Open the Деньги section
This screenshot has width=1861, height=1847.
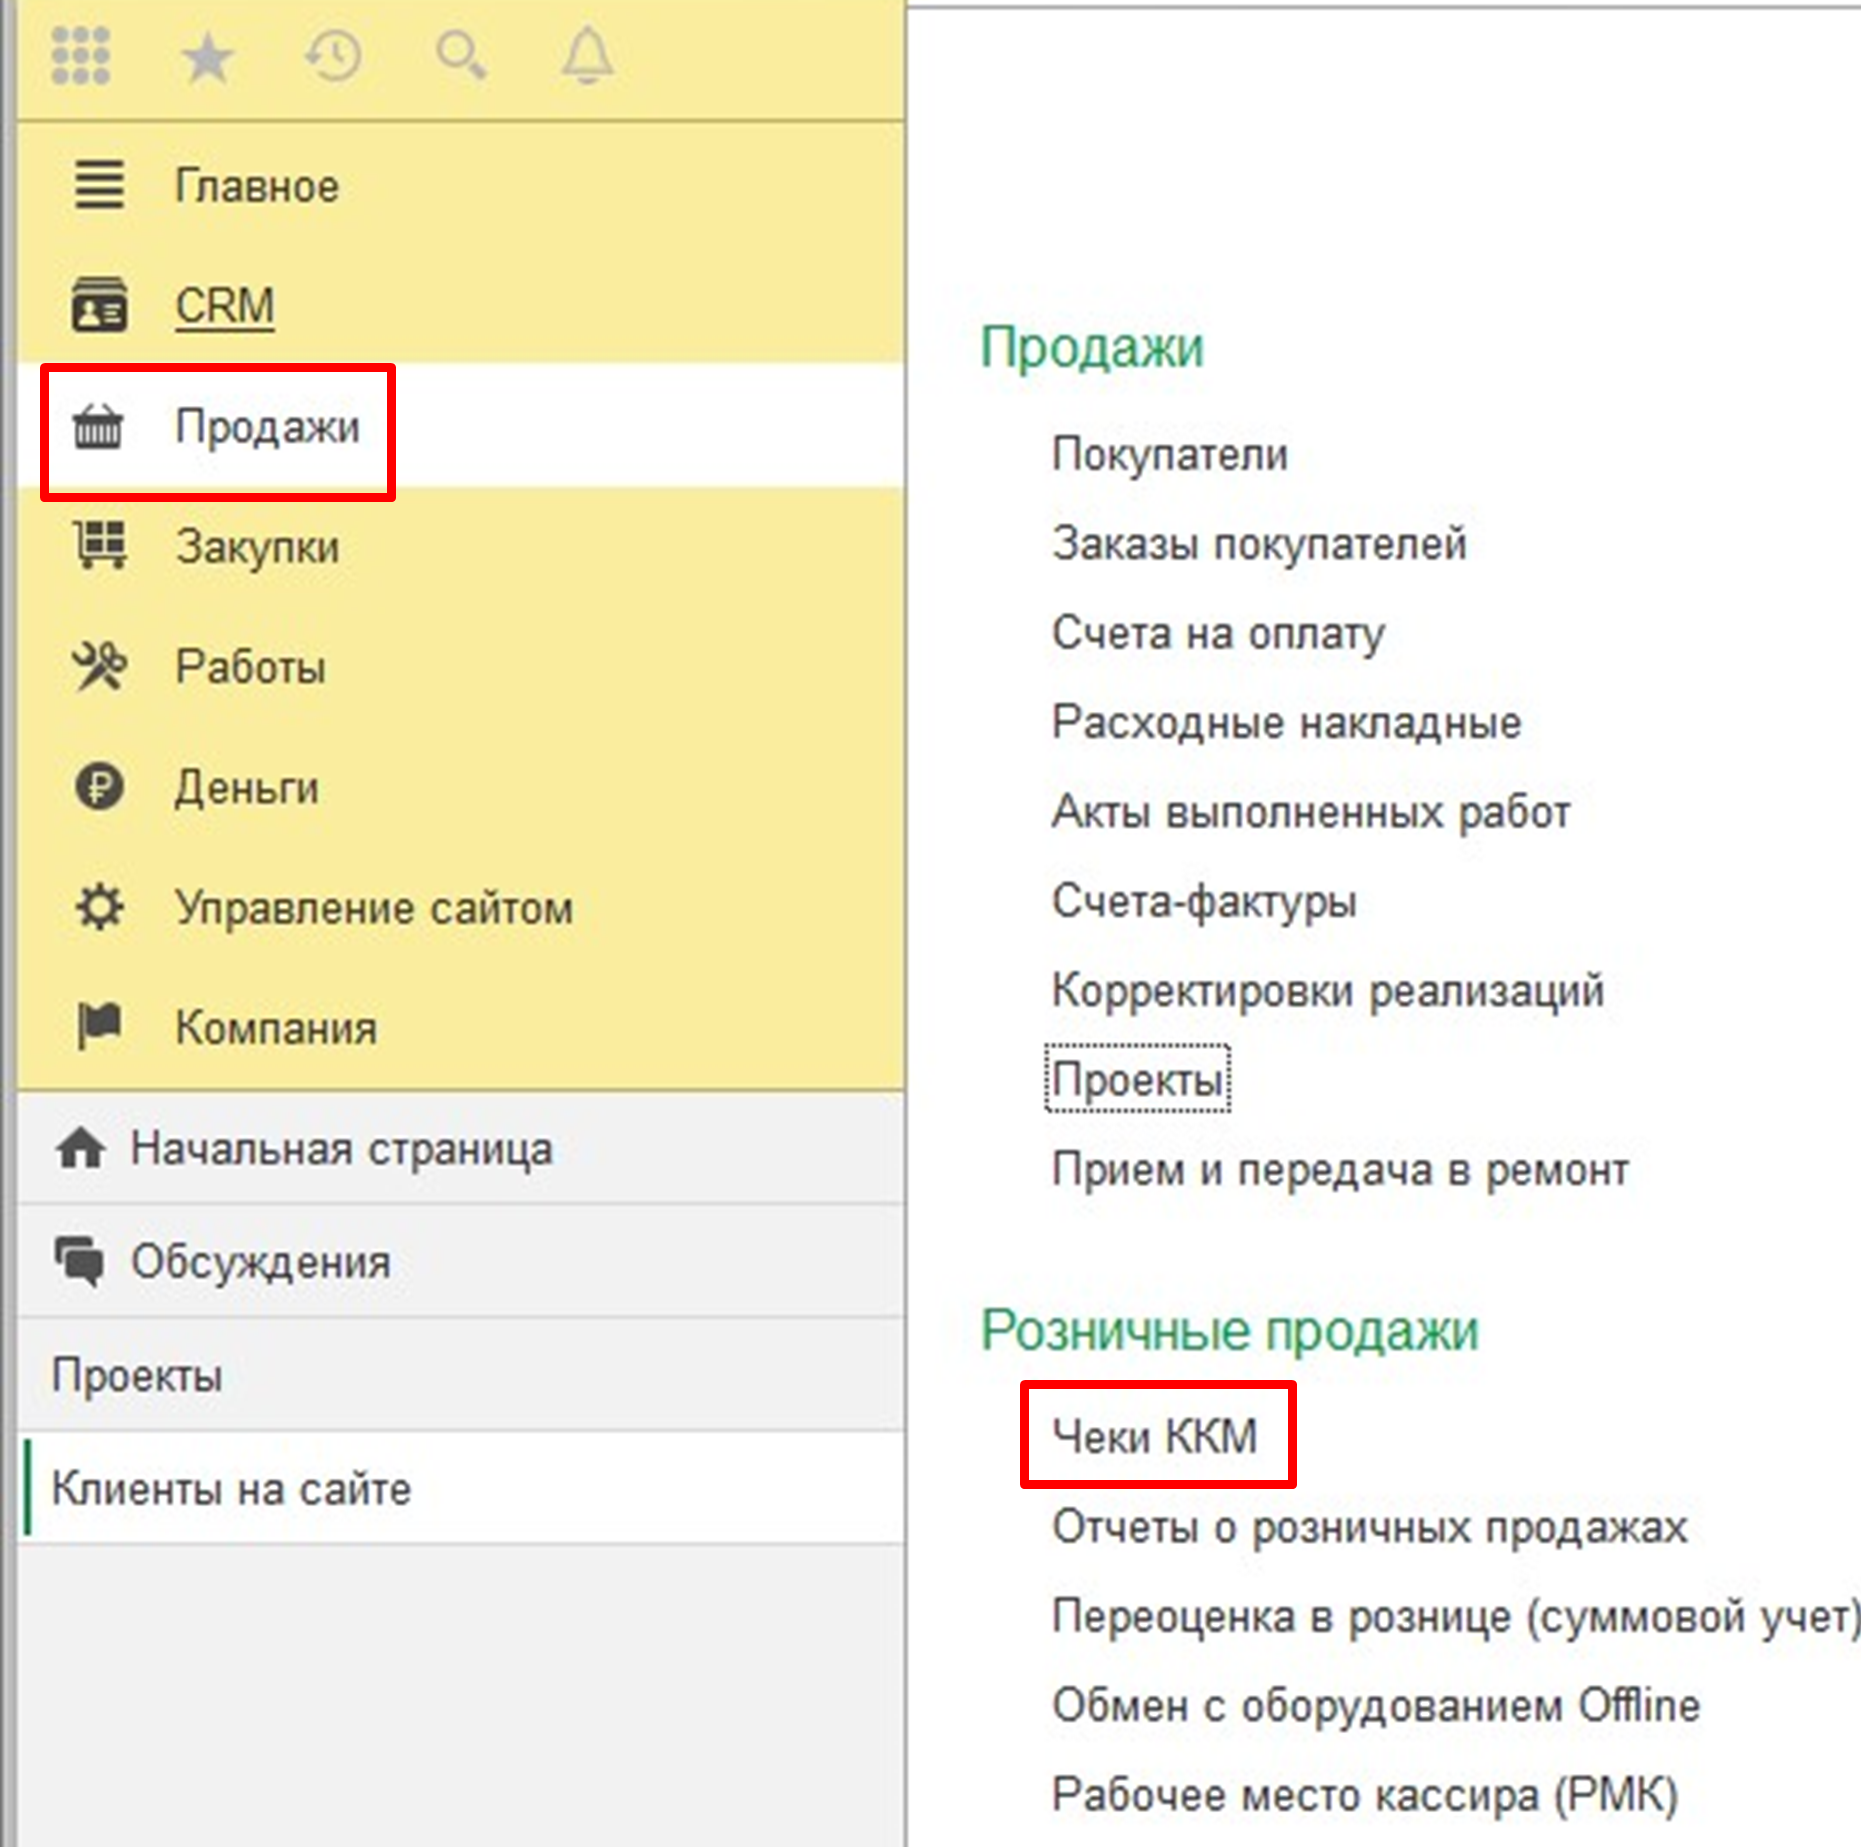point(246,788)
